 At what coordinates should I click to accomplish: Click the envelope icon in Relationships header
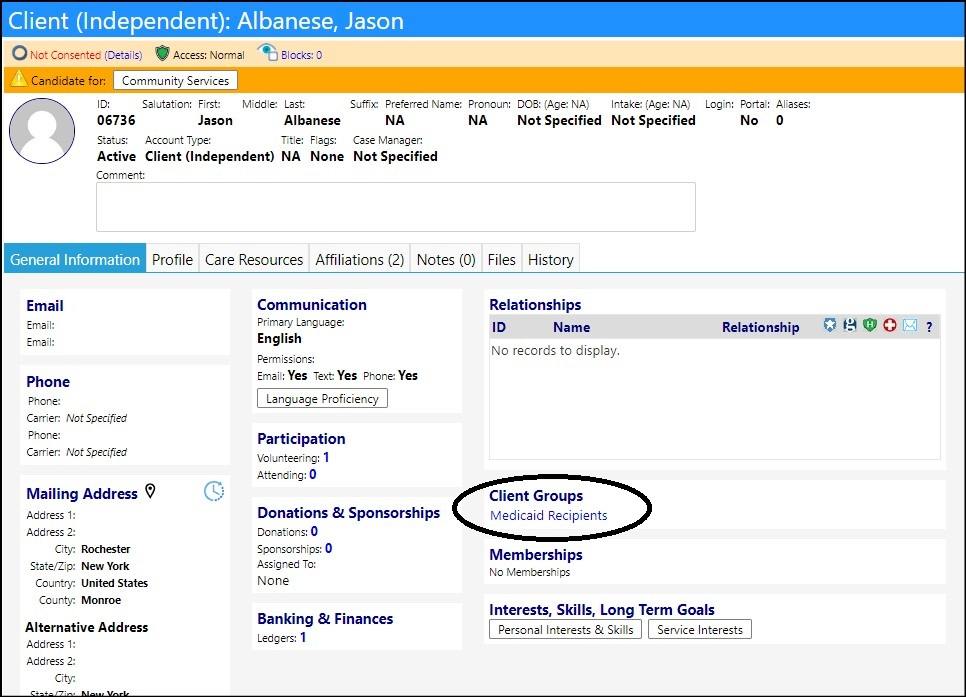pos(910,325)
